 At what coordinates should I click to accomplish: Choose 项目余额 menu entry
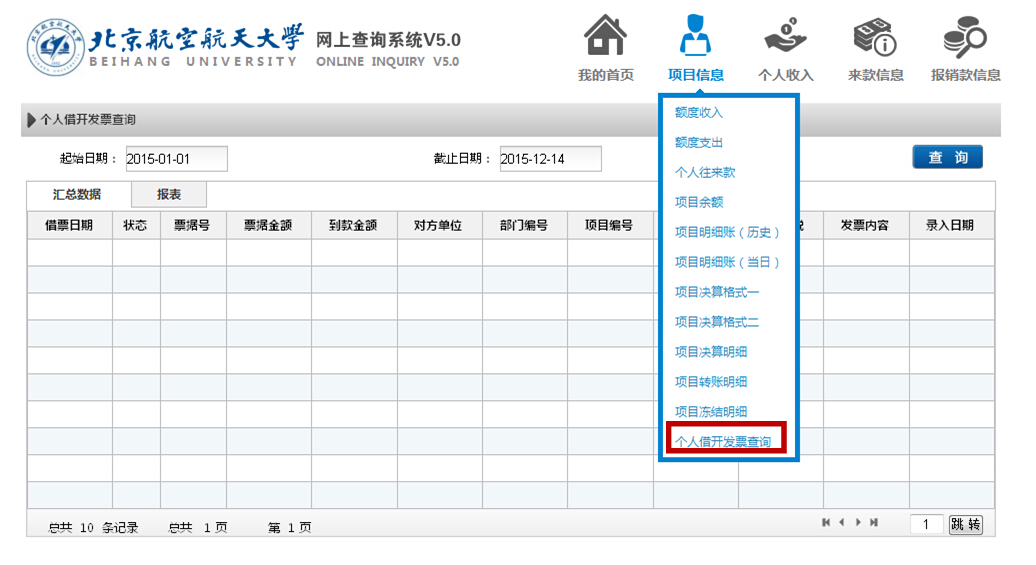[698, 202]
